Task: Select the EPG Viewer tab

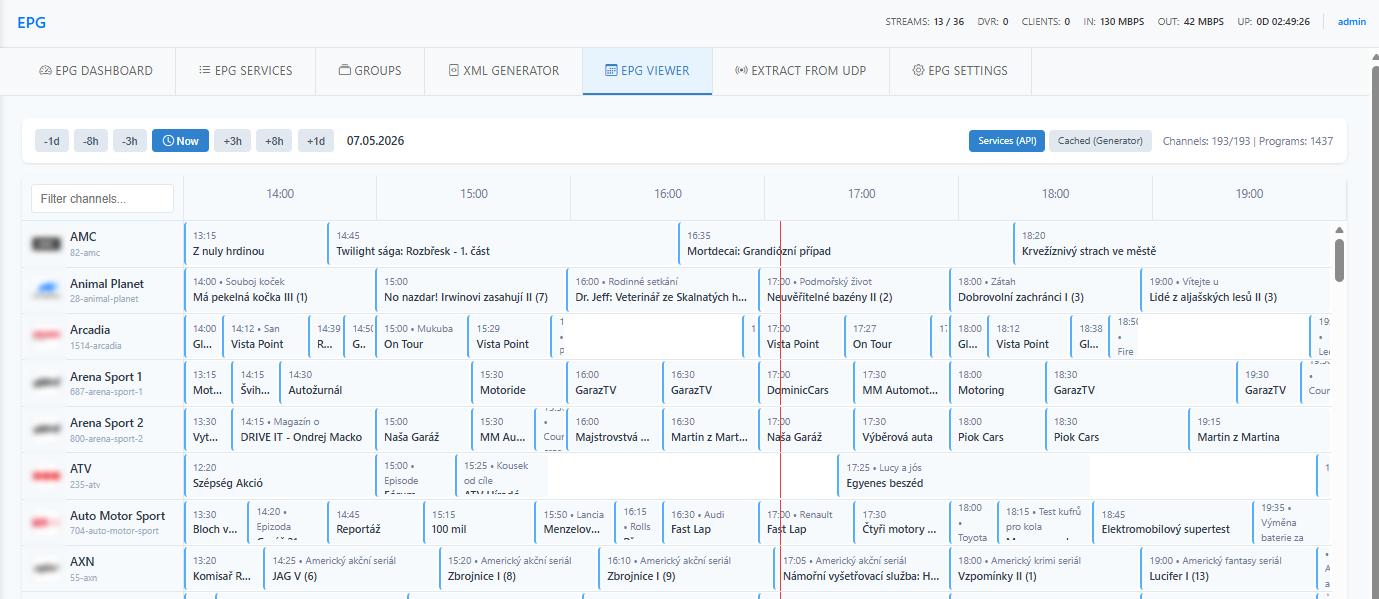Action: click(647, 71)
